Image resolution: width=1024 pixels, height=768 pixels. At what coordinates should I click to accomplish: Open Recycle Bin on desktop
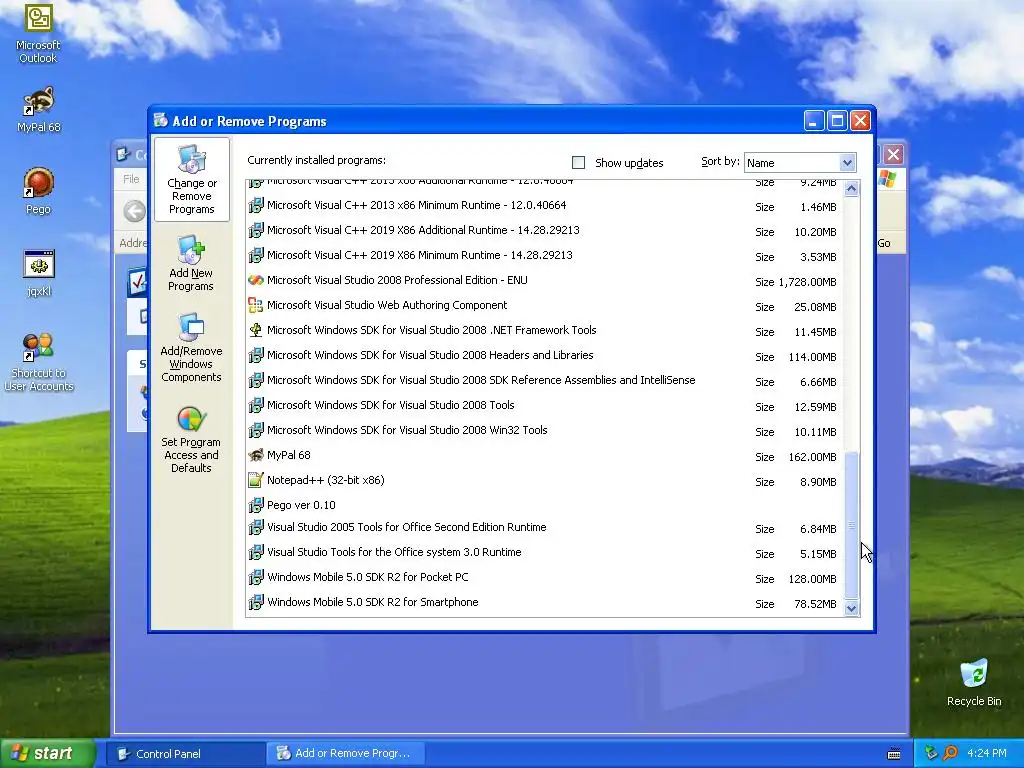click(x=974, y=683)
